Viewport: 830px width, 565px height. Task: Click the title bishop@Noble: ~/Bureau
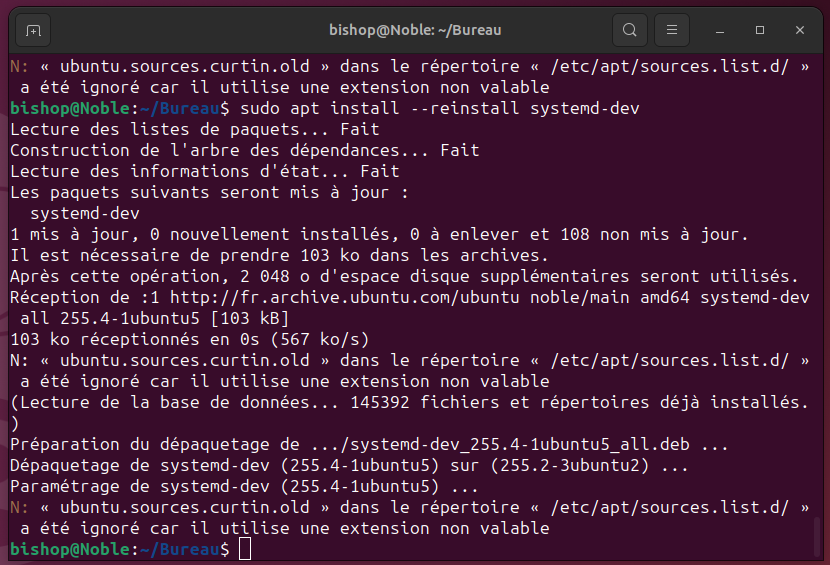415,30
